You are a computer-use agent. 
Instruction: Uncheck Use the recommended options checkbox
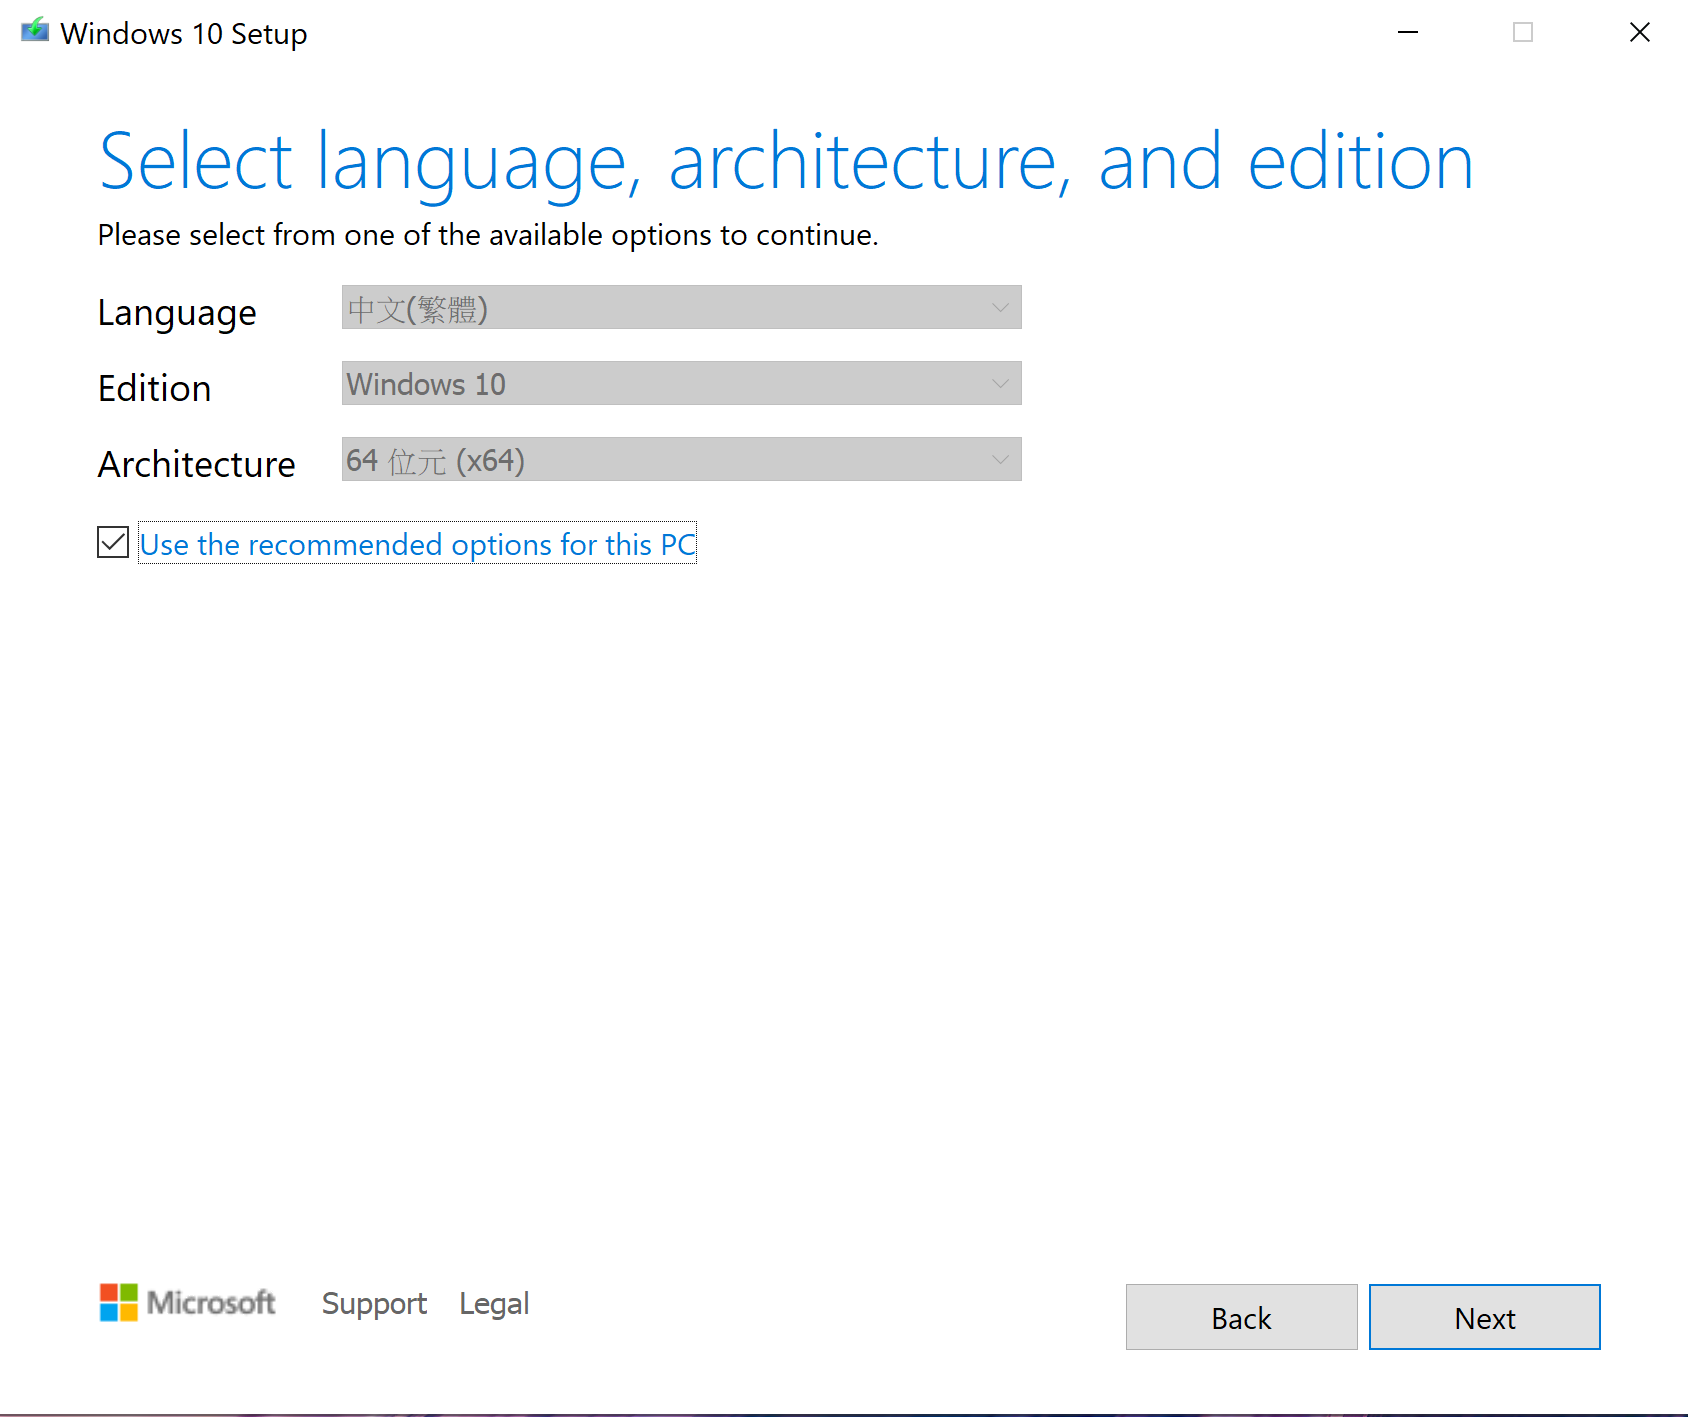coord(113,543)
